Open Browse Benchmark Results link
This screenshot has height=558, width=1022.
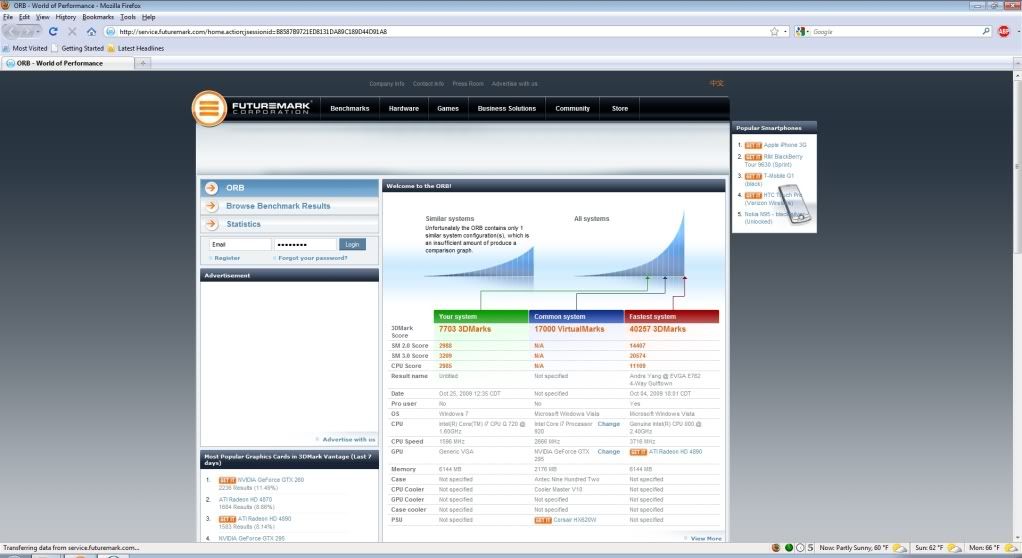click(278, 206)
